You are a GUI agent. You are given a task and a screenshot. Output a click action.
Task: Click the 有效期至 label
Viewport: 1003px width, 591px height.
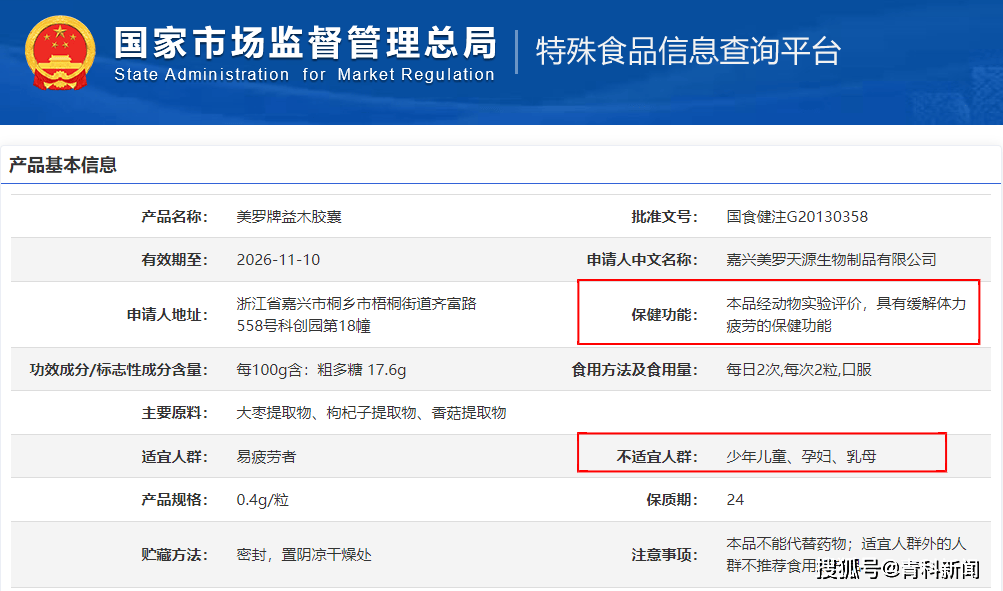pos(175,260)
